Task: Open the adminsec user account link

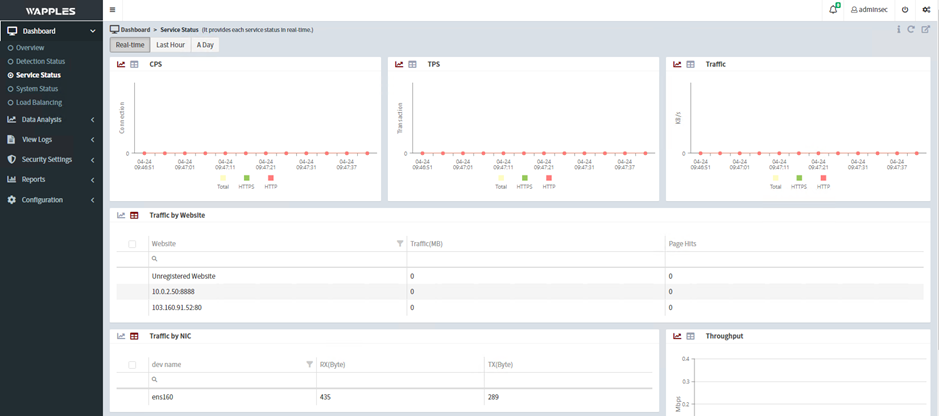Action: (x=869, y=10)
